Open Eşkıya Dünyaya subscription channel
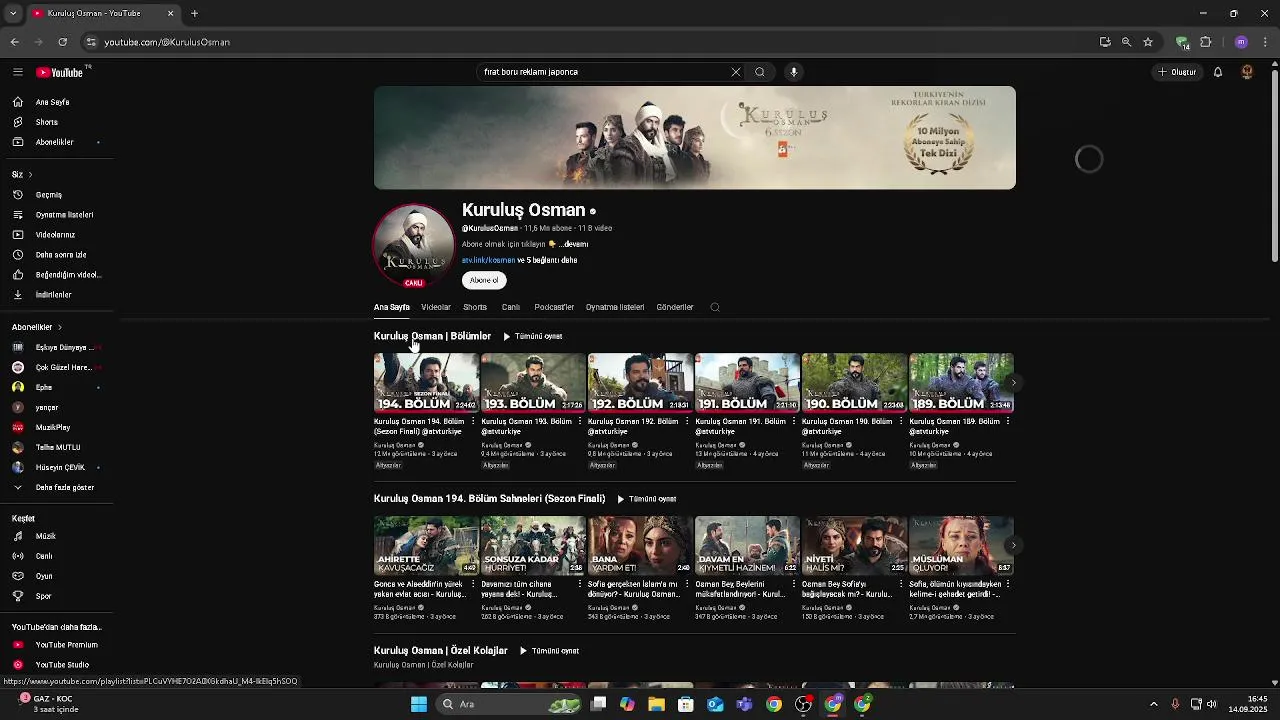This screenshot has height=720, width=1280. tap(56, 347)
